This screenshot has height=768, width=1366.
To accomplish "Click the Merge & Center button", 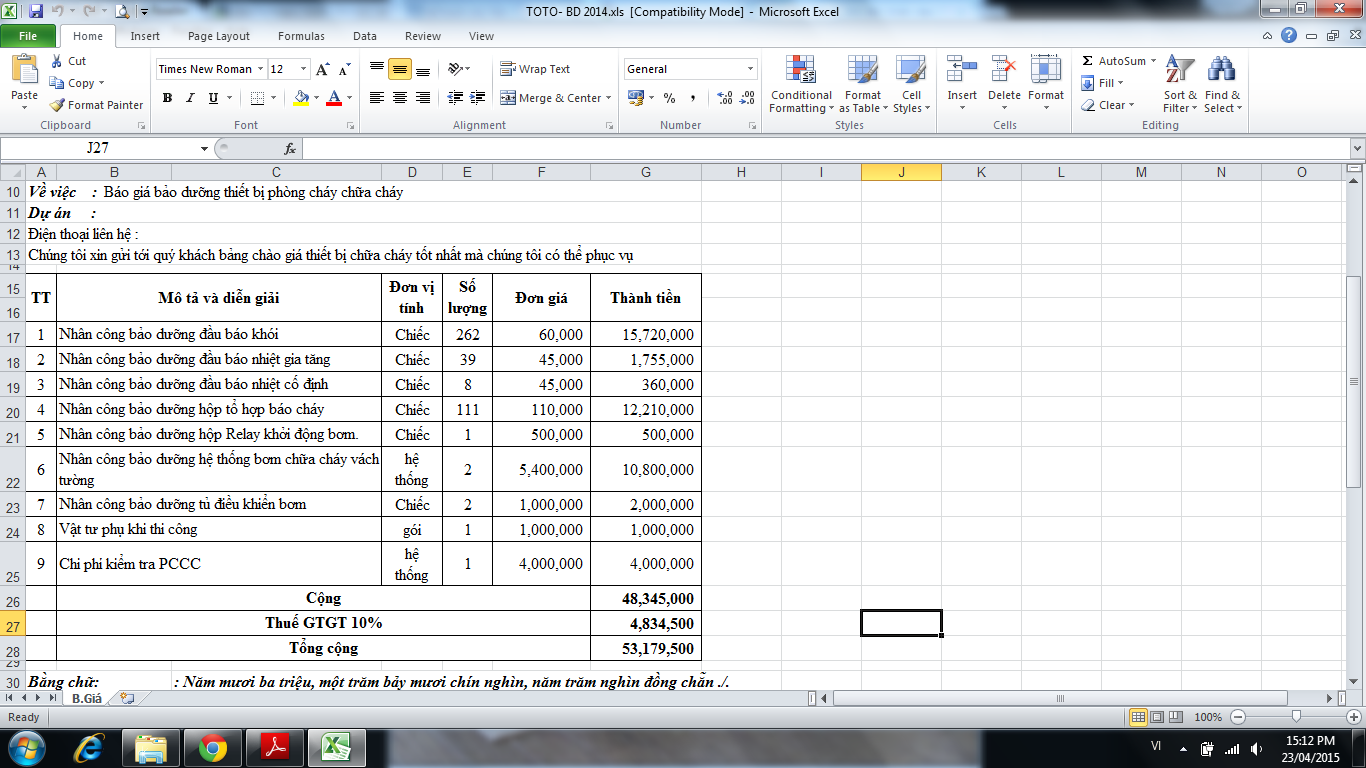I will 551,98.
